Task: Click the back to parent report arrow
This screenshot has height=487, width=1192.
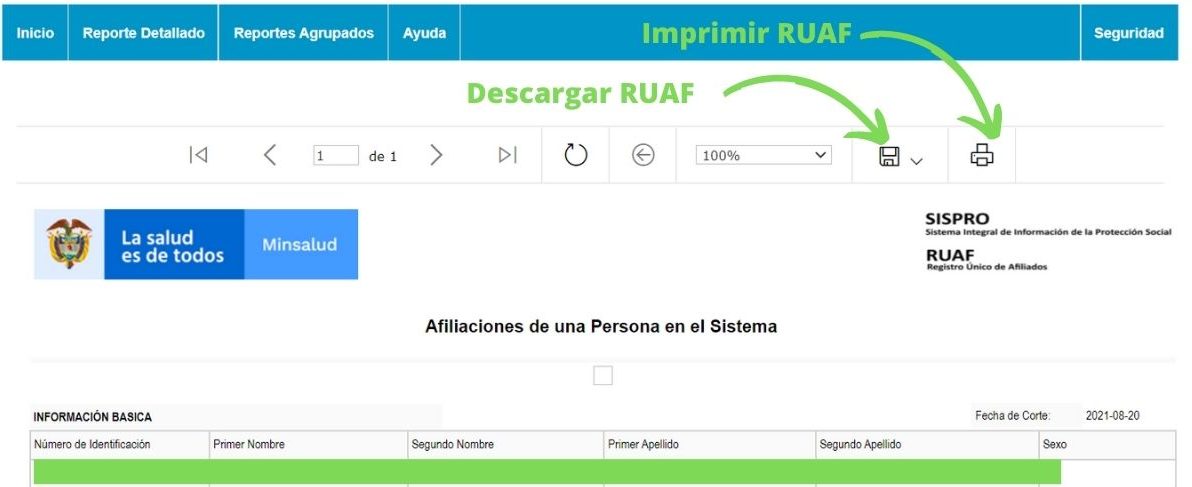Action: click(644, 155)
